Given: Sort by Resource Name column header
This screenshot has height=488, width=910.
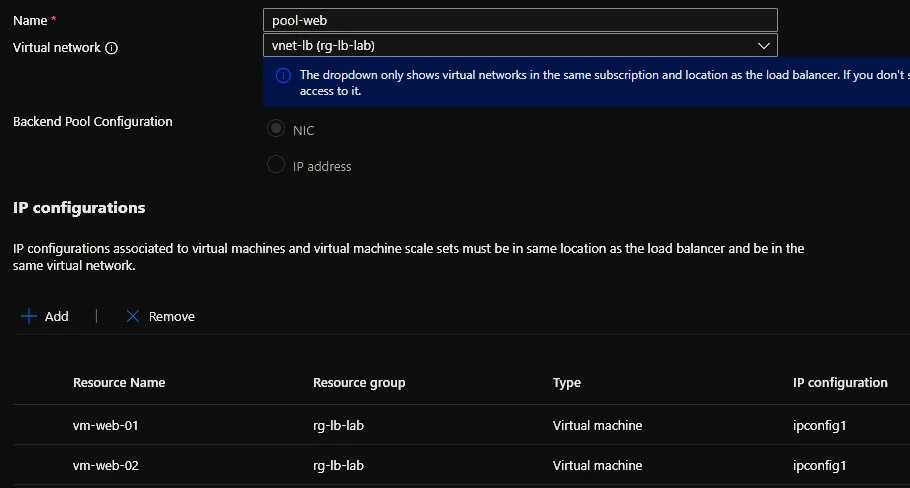Looking at the screenshot, I should tap(119, 382).
